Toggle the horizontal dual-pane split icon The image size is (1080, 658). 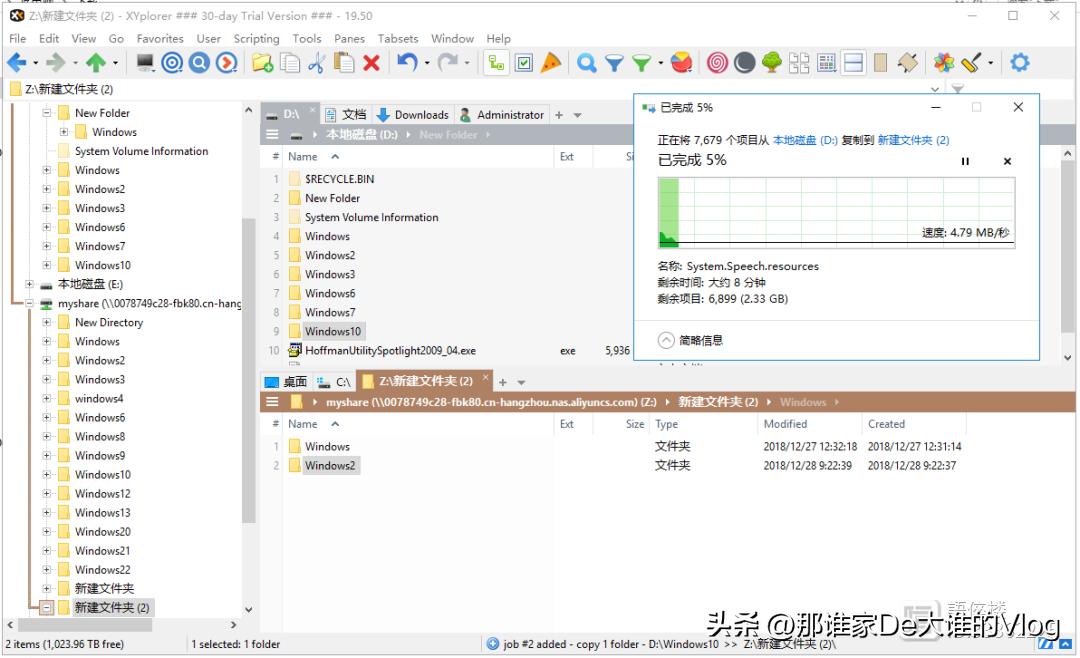853,62
